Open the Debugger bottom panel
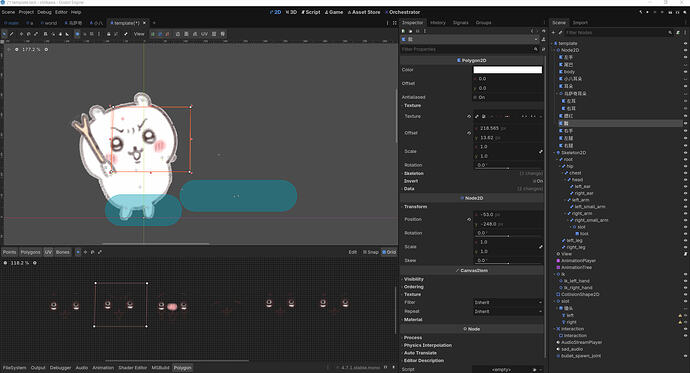The image size is (690, 373). (60, 368)
